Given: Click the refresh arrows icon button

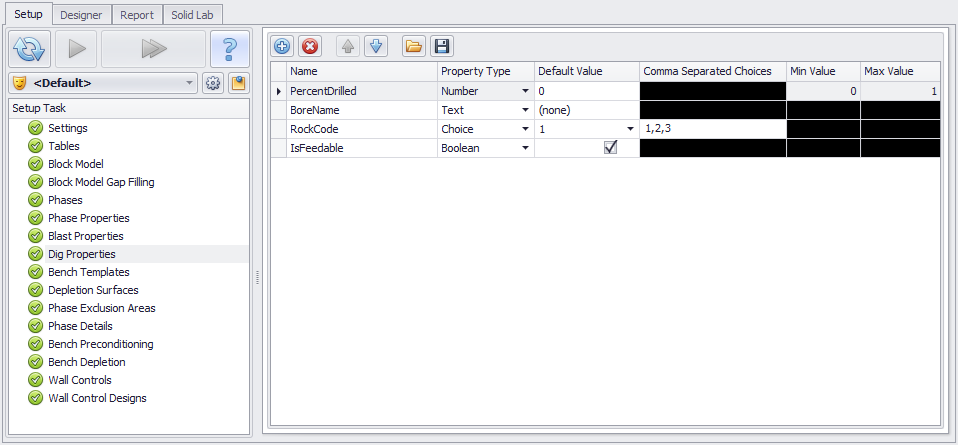Looking at the screenshot, I should pyautogui.click(x=29, y=49).
